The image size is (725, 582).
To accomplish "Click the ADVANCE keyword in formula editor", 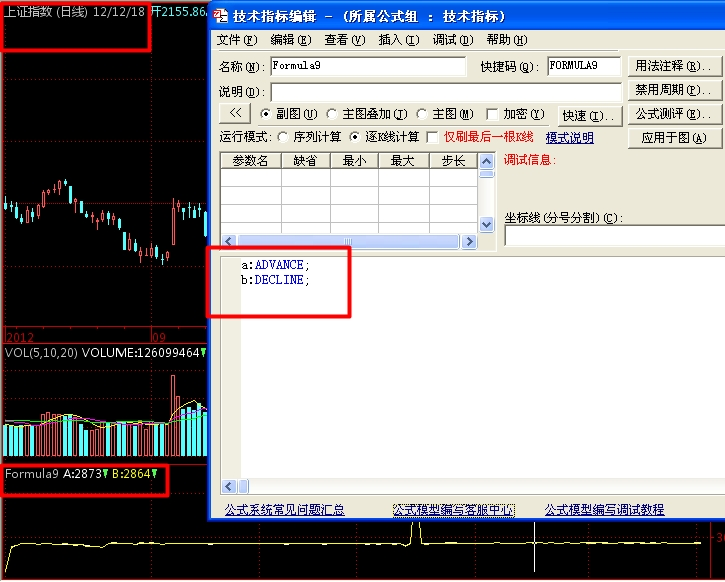I will tap(279, 265).
